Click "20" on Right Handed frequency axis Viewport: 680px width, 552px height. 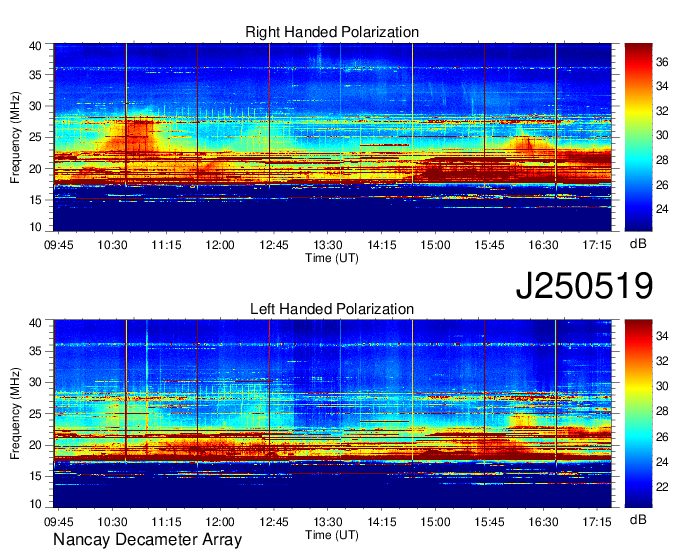[36, 169]
